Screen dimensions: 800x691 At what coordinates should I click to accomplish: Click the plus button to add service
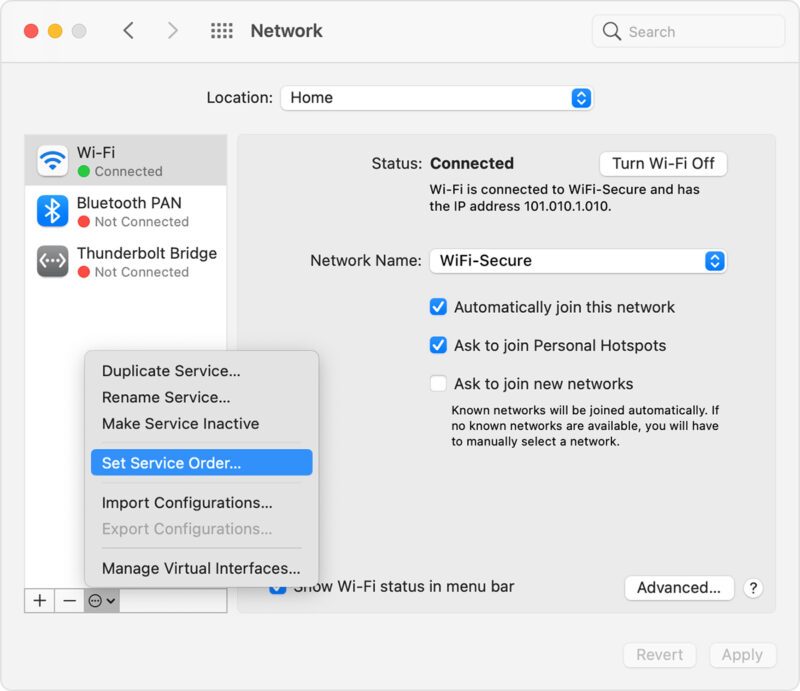(x=40, y=601)
